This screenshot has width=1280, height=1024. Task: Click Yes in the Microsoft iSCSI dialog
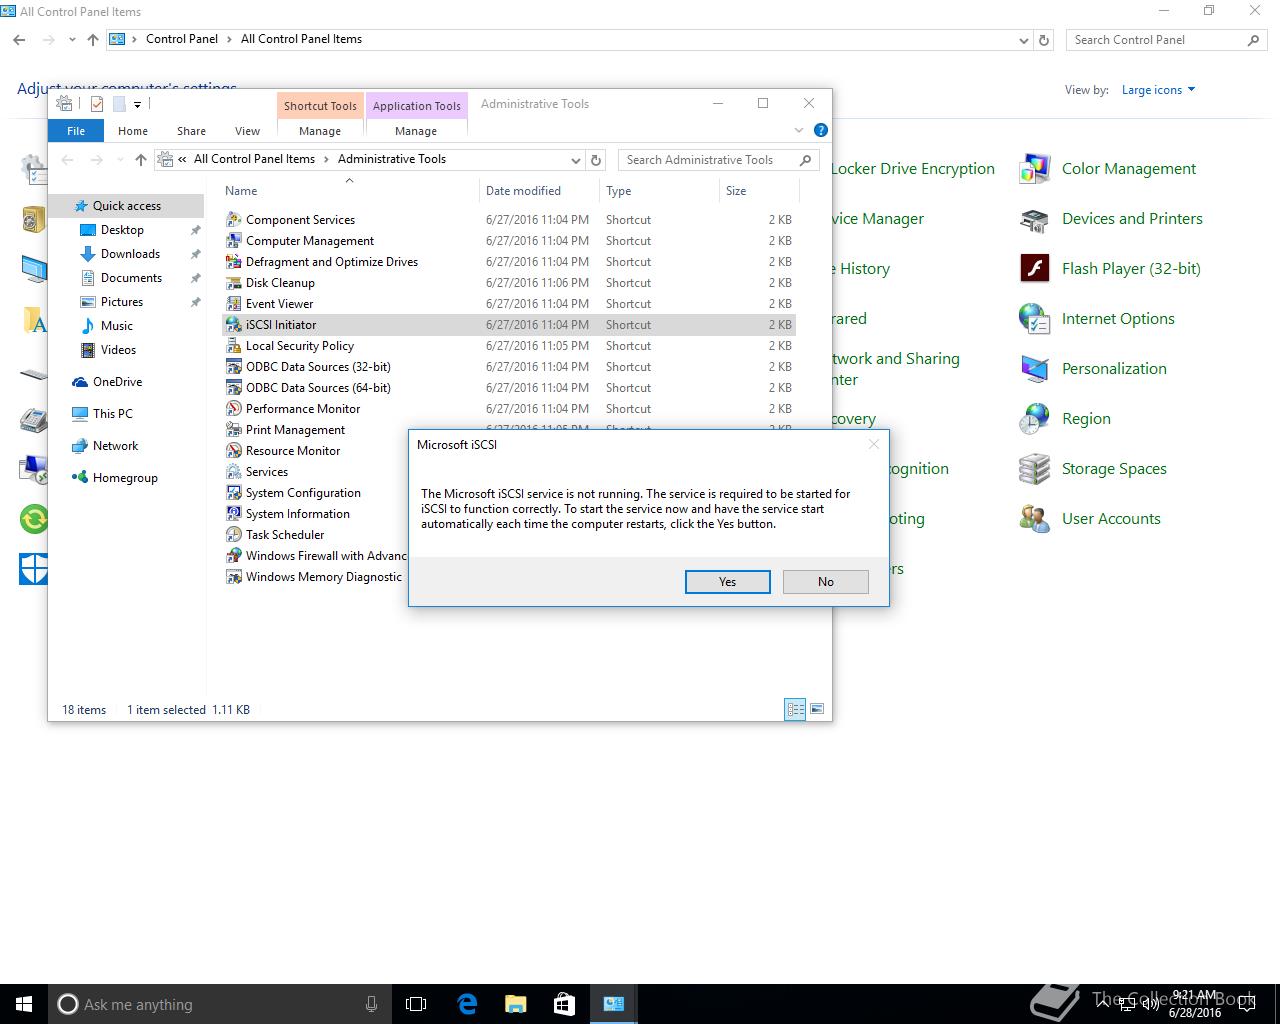point(727,582)
